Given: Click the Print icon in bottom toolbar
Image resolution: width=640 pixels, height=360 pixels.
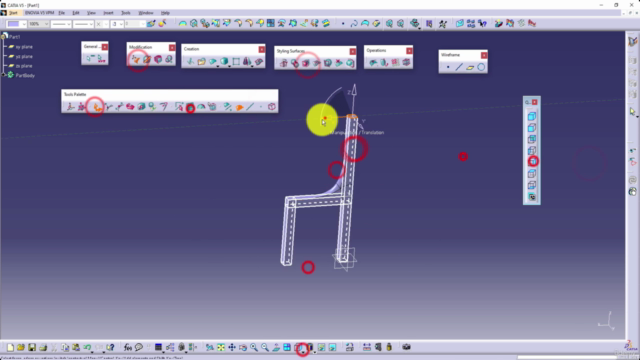Looking at the screenshot, I should pyautogui.click(x=43, y=347).
